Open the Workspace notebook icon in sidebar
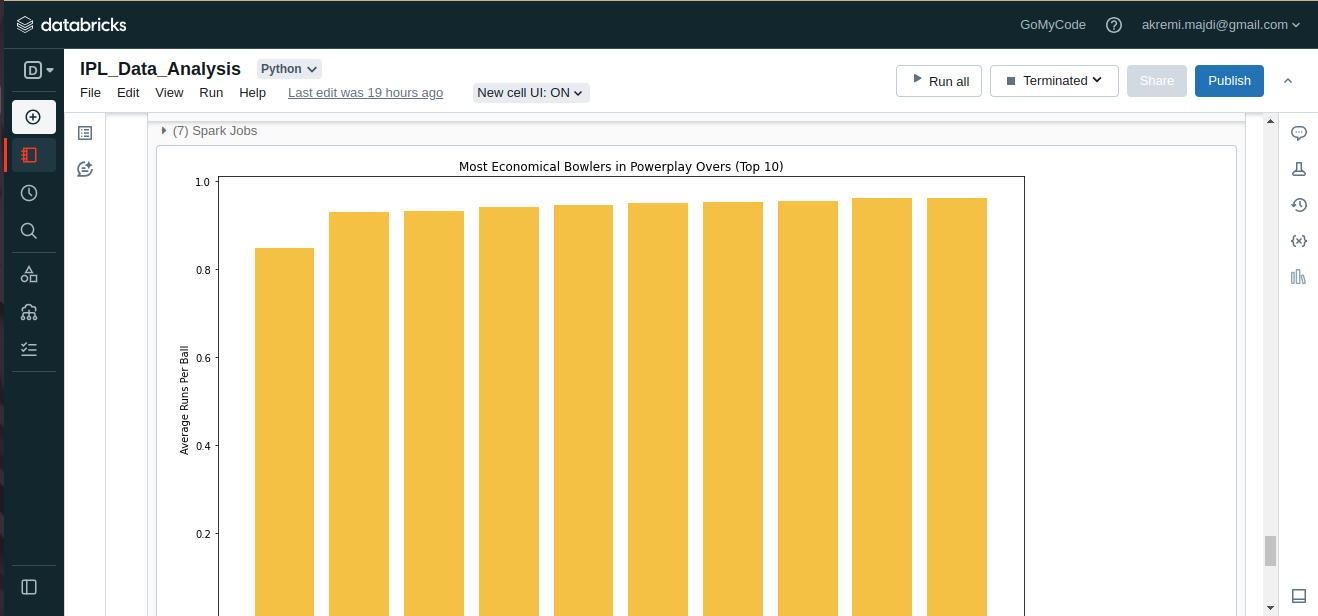This screenshot has height=616, width=1318. point(30,155)
